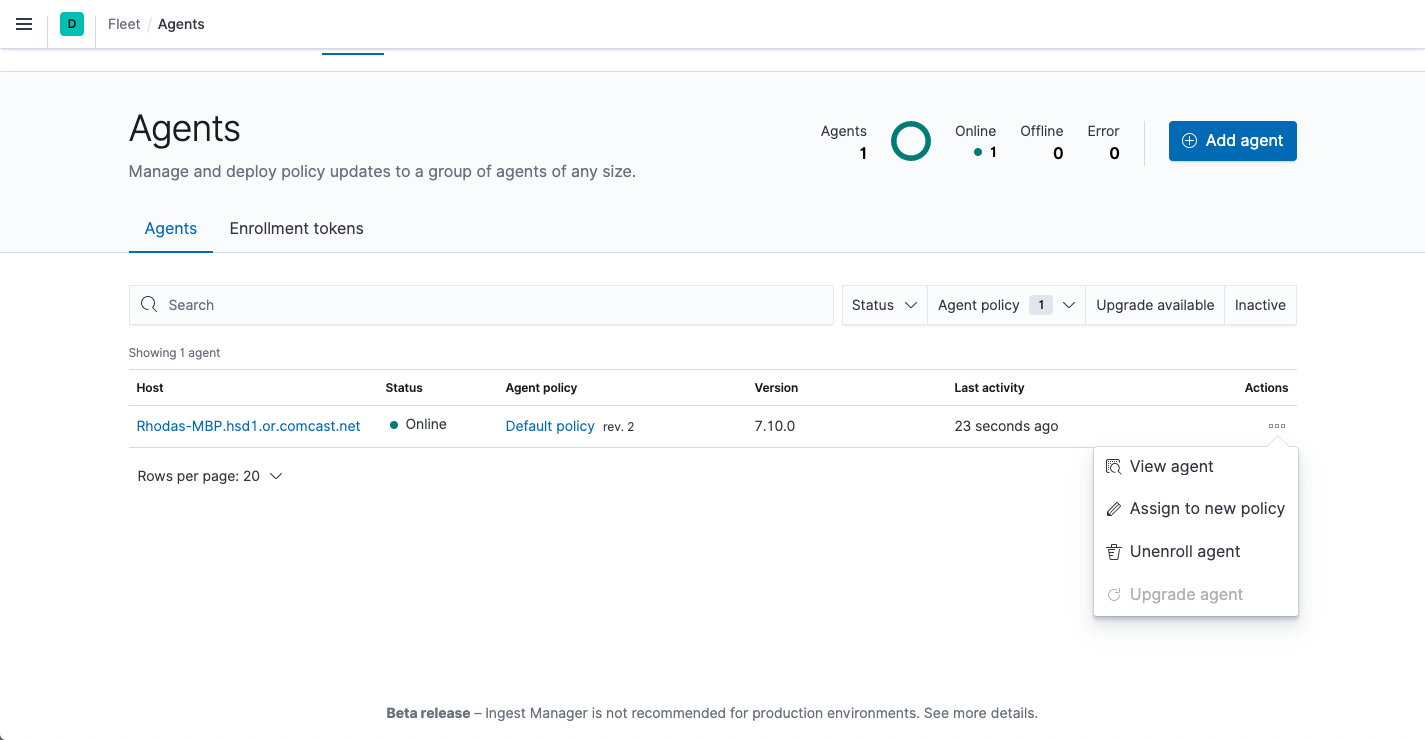The width and height of the screenshot is (1425, 740).
Task: Open the Agent policy filter dropdown
Action: (1005, 305)
